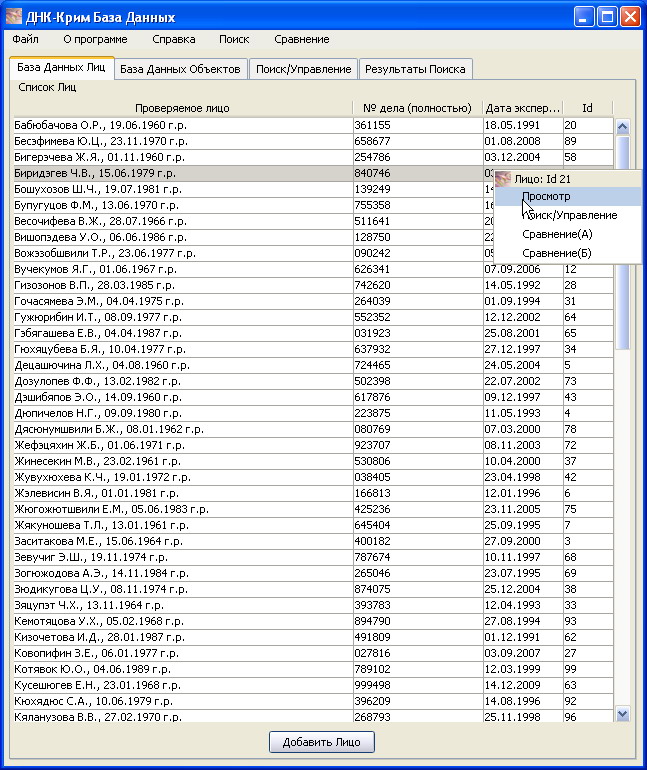Sort by Id column header
Viewport: 647px width, 770px height.
click(588, 108)
